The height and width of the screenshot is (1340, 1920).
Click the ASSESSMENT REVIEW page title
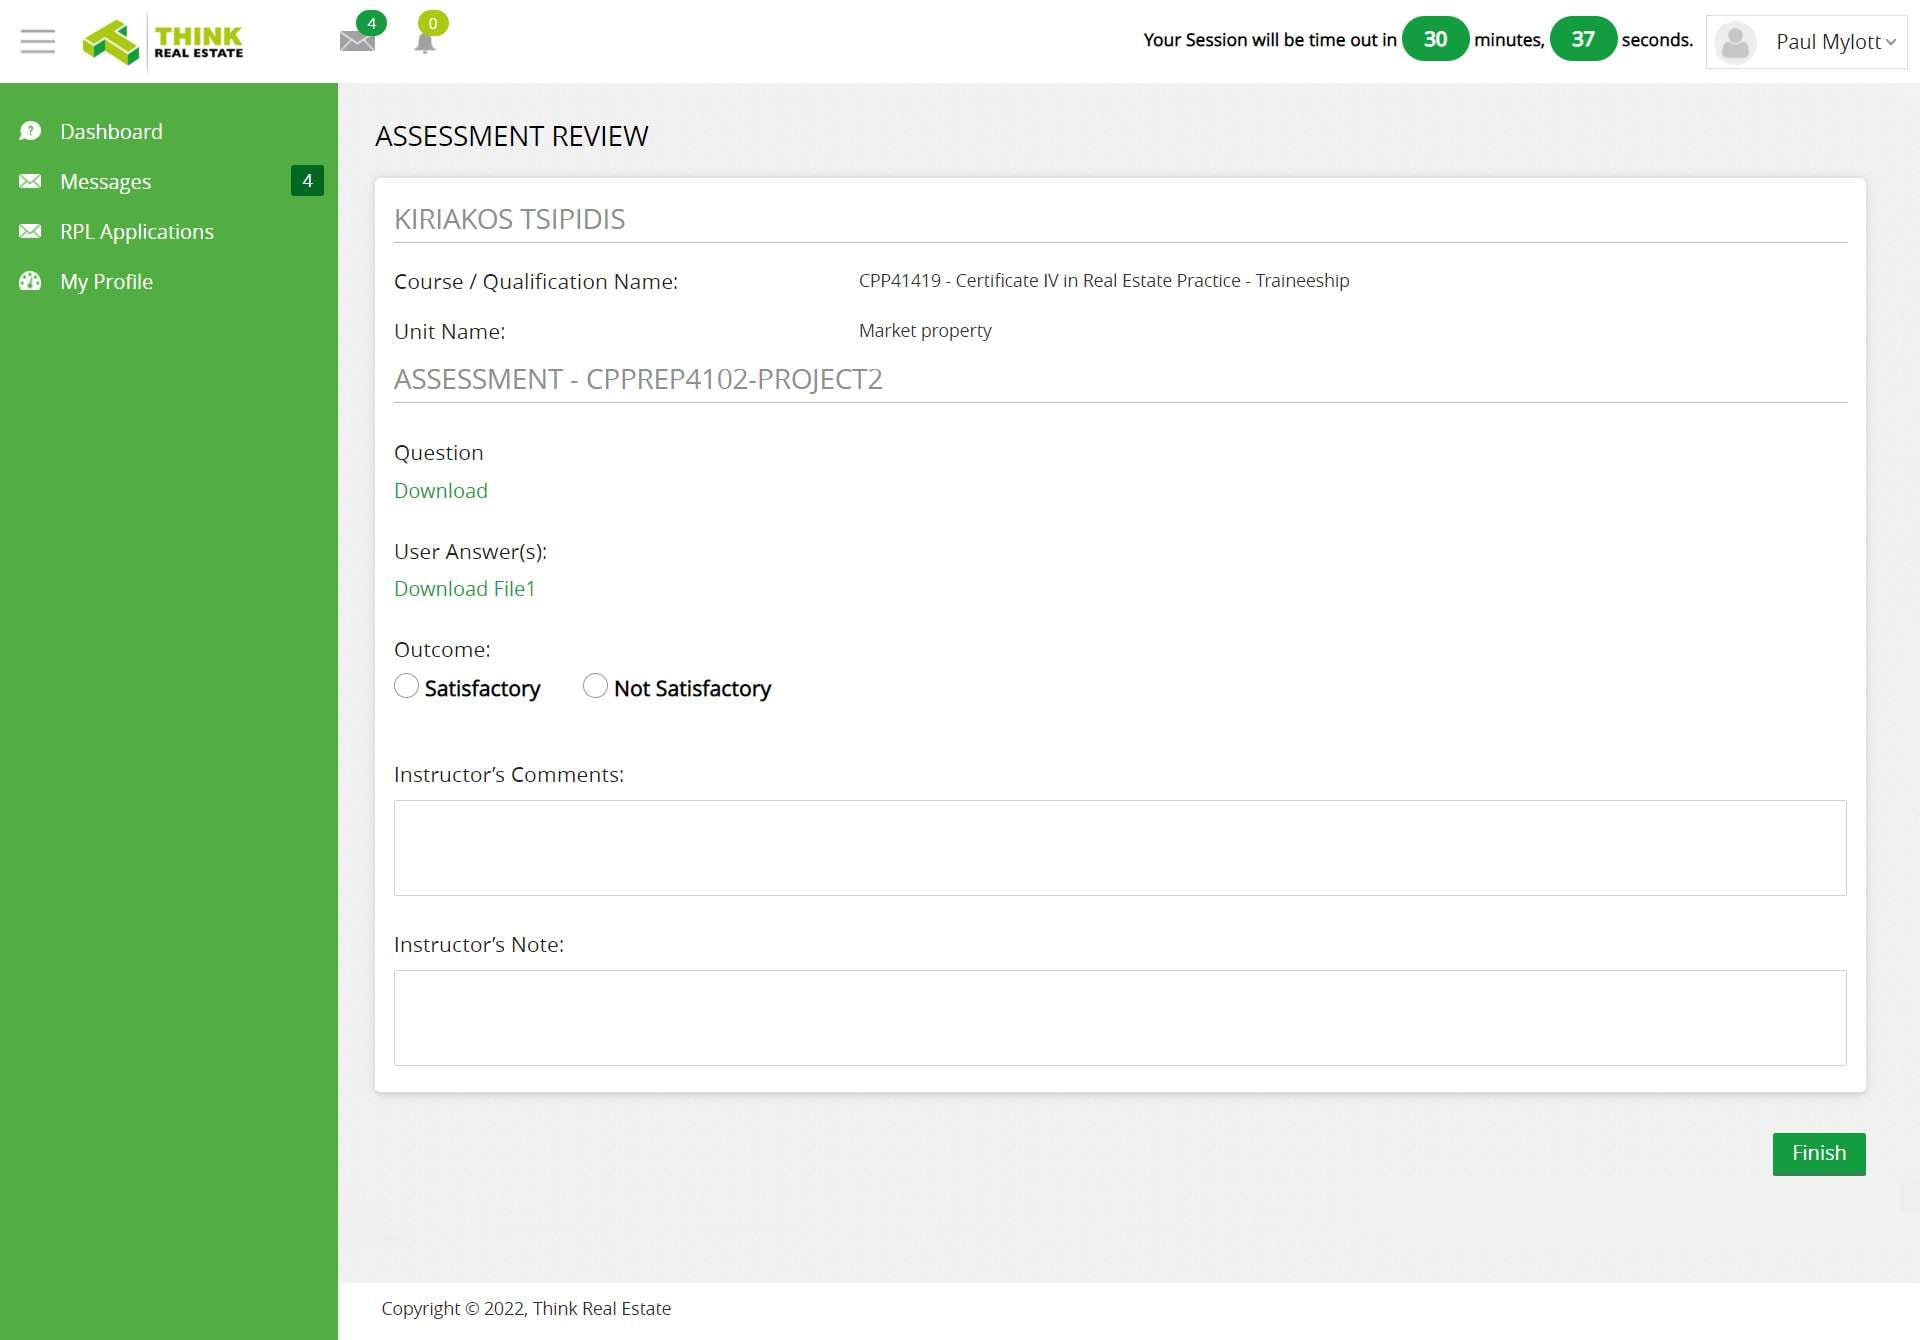point(512,136)
